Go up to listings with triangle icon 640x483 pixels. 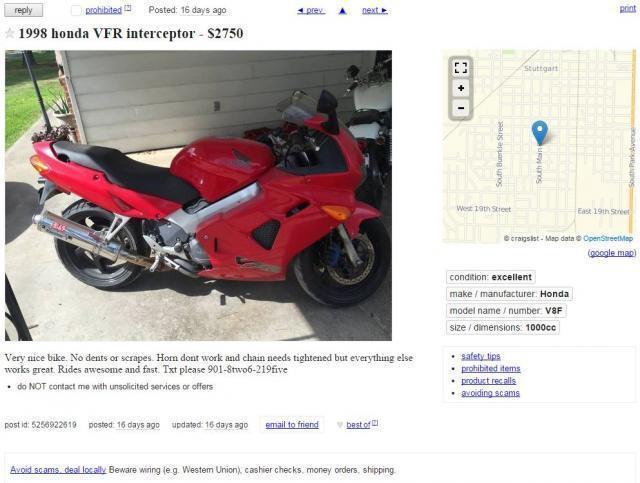pyautogui.click(x=343, y=11)
